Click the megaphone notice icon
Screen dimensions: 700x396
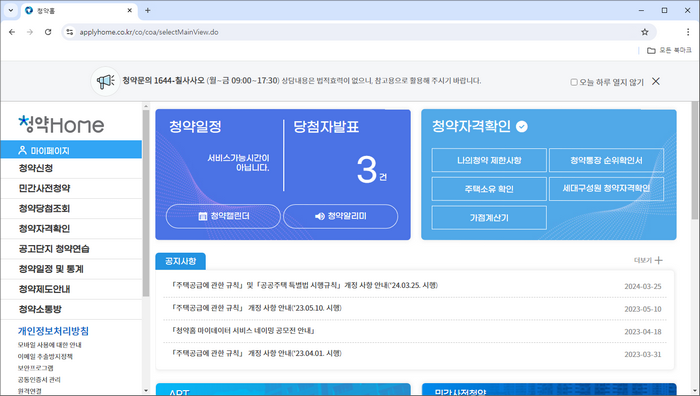point(105,81)
